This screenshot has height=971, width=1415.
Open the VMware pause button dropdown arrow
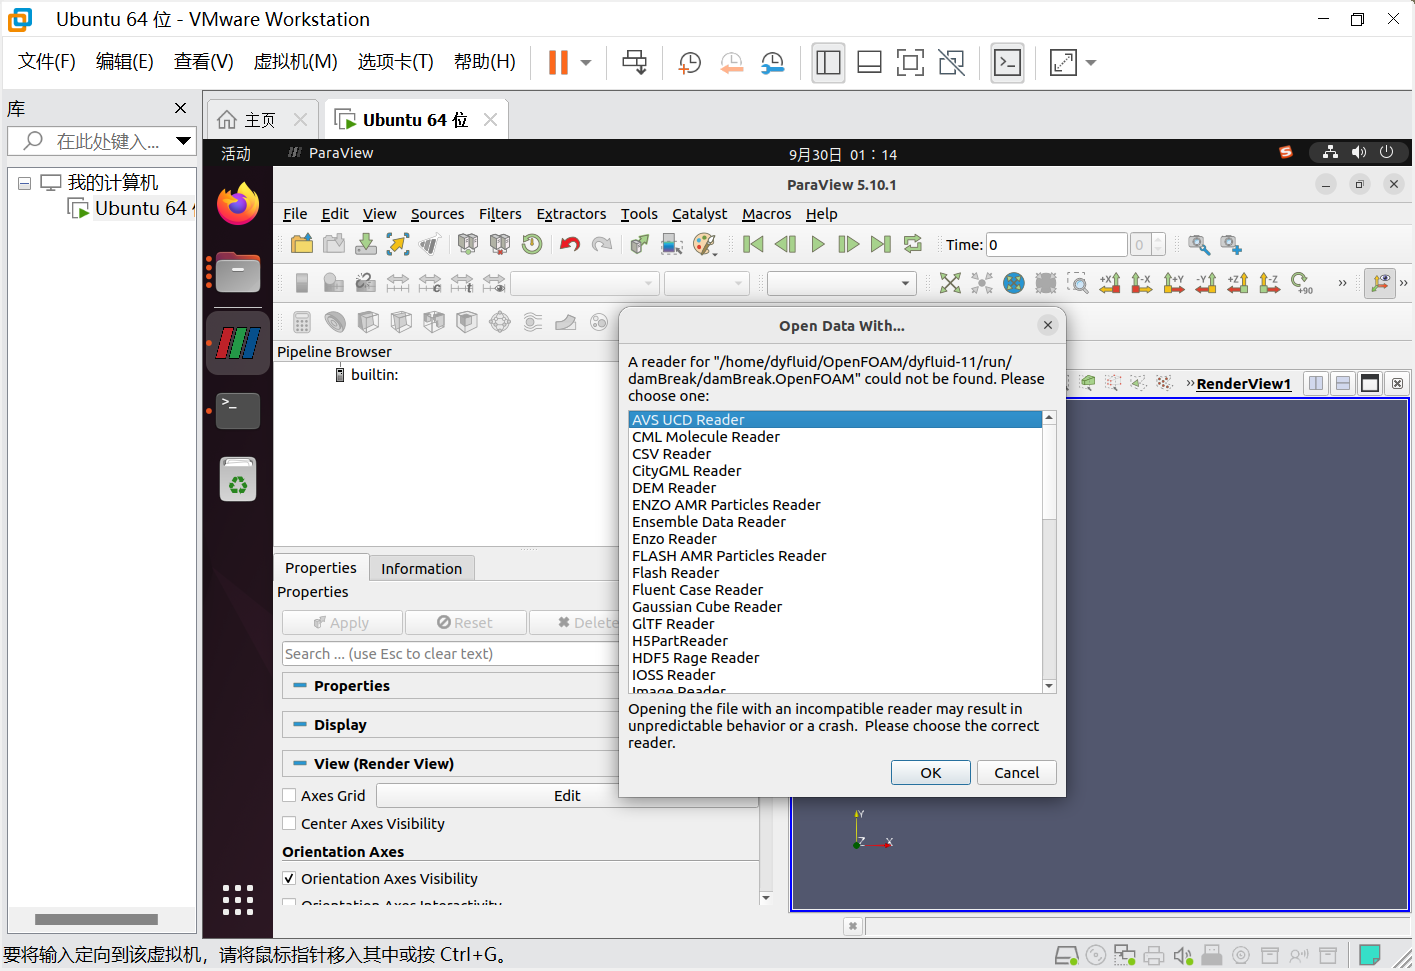(586, 63)
